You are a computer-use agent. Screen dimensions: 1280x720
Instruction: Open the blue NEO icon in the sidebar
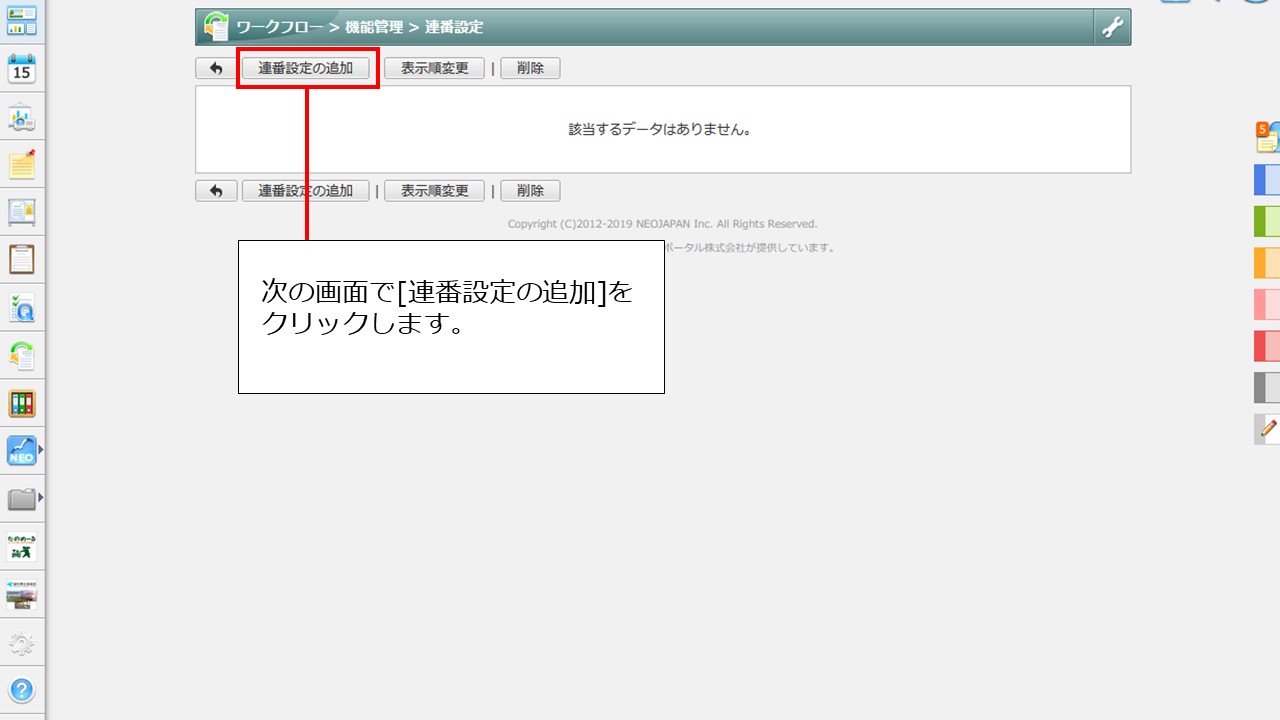(22, 451)
